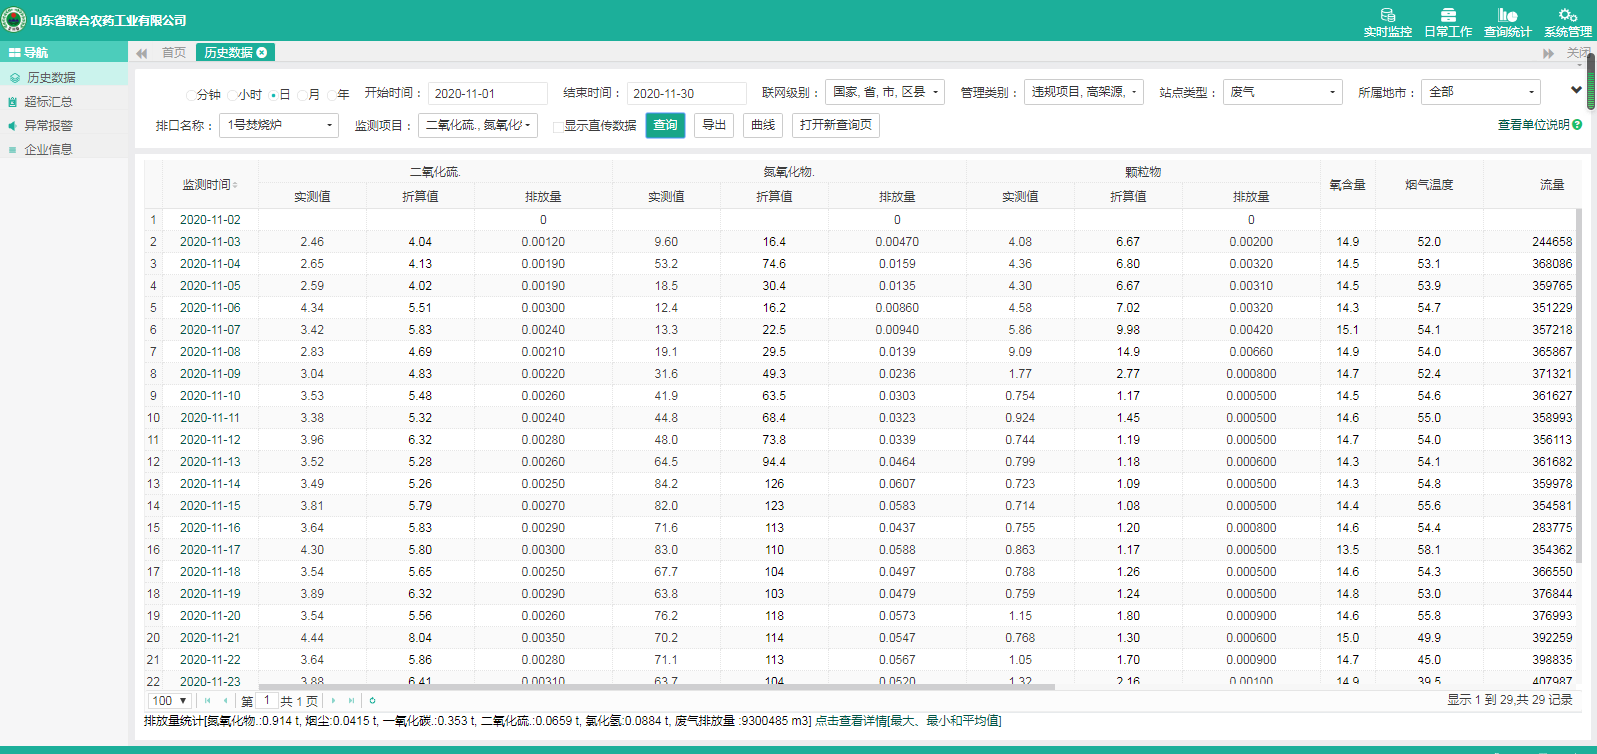
Task: Click the 开始时间 start date input field
Action: coord(487,93)
